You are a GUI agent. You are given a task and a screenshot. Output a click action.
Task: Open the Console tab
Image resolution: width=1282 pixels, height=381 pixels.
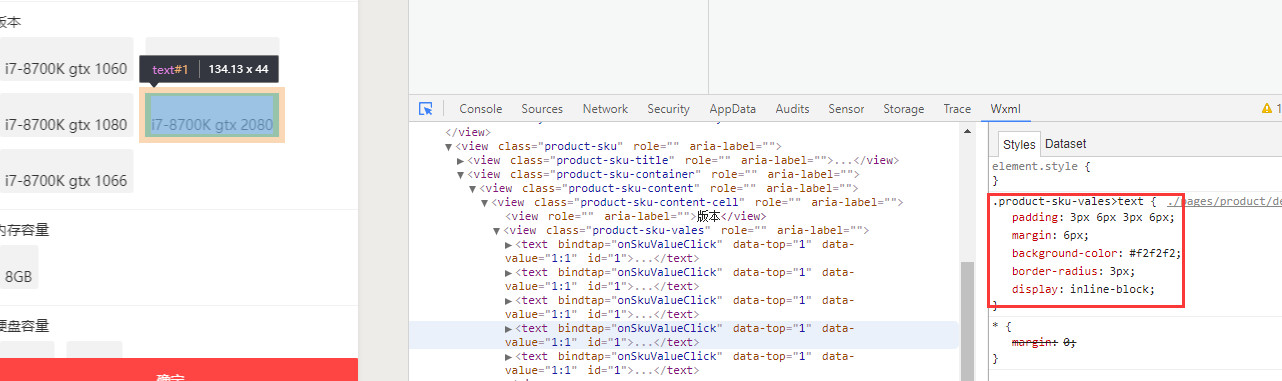tap(480, 109)
